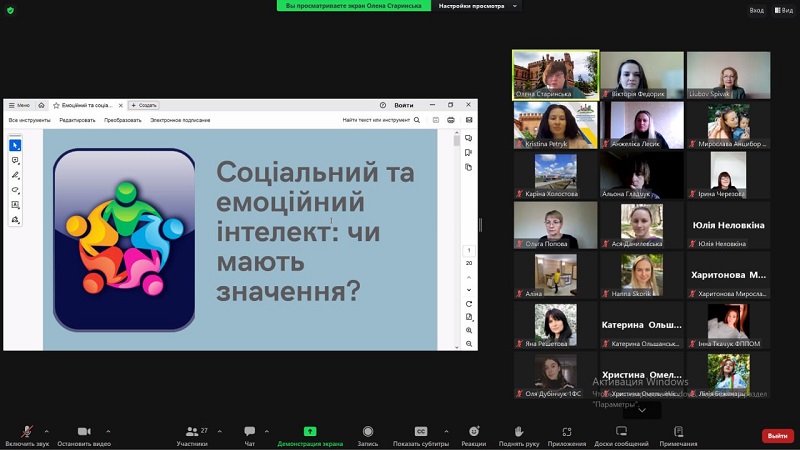The image size is (800, 451).
Task: Open the Участники participants panel
Action: pos(191,433)
